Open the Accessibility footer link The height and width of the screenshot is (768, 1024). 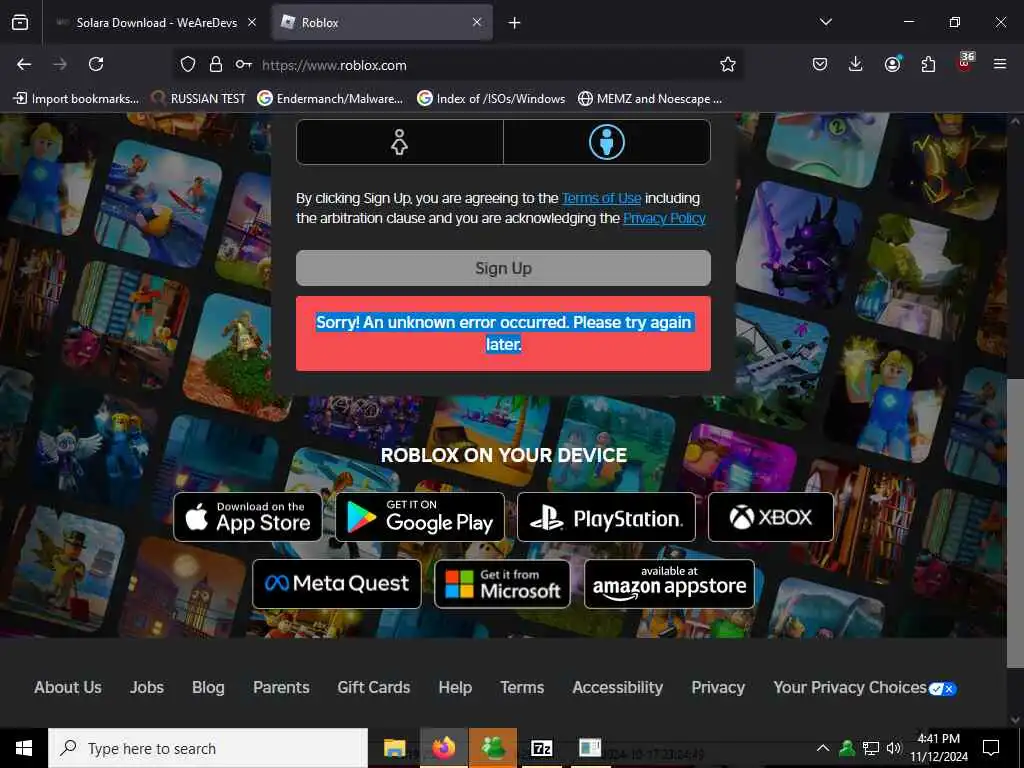click(x=618, y=687)
